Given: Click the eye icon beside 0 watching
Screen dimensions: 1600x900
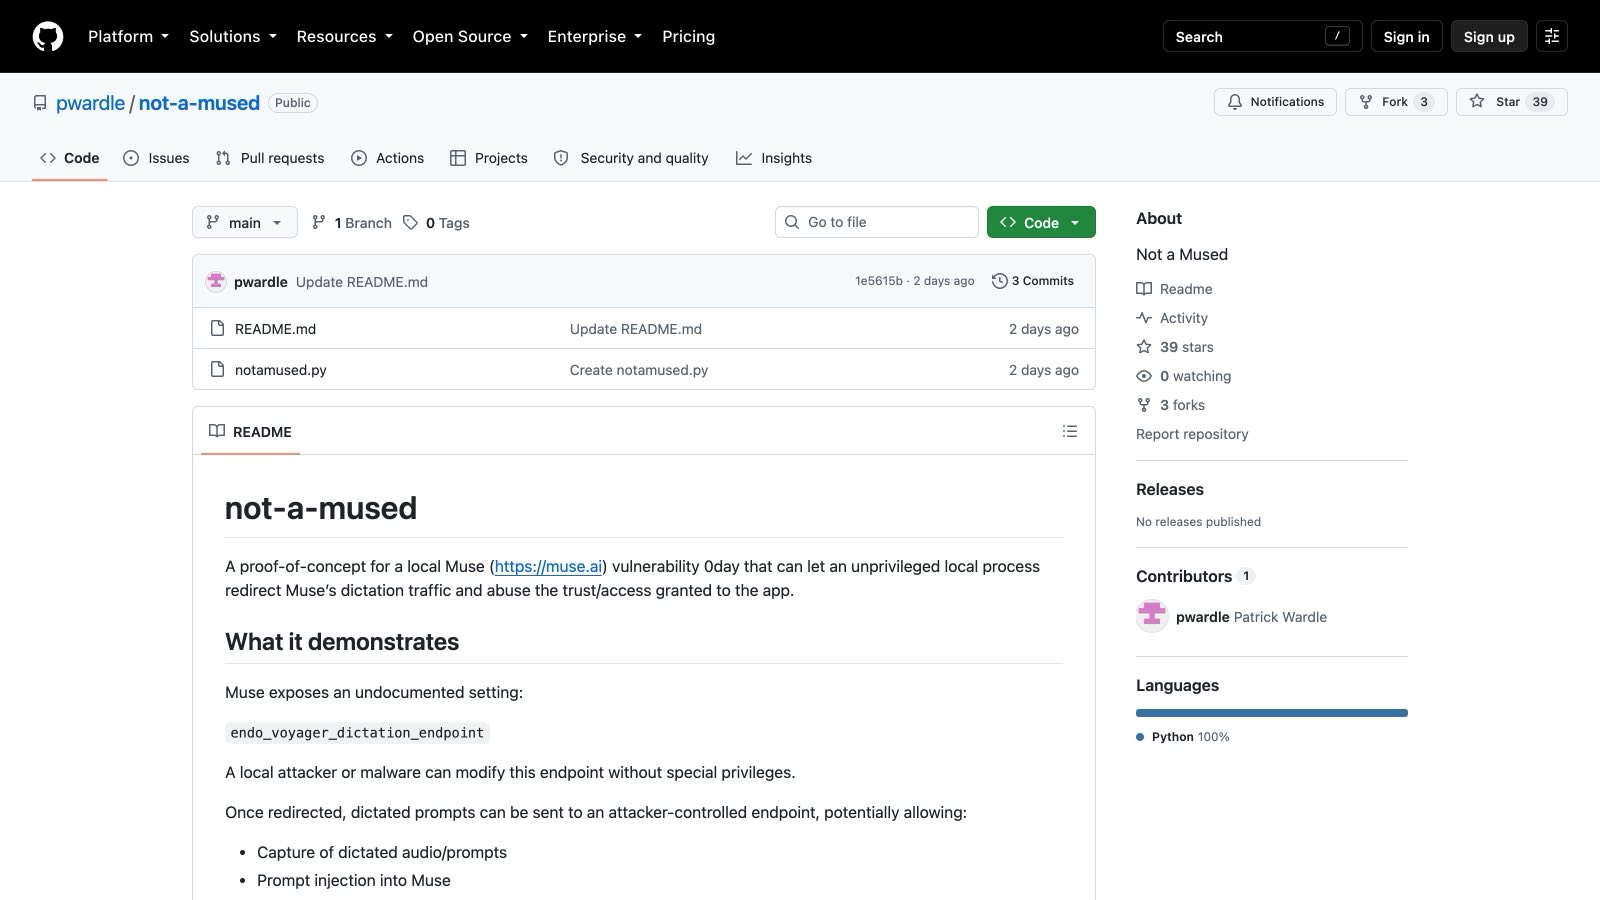Looking at the screenshot, I should 1144,376.
